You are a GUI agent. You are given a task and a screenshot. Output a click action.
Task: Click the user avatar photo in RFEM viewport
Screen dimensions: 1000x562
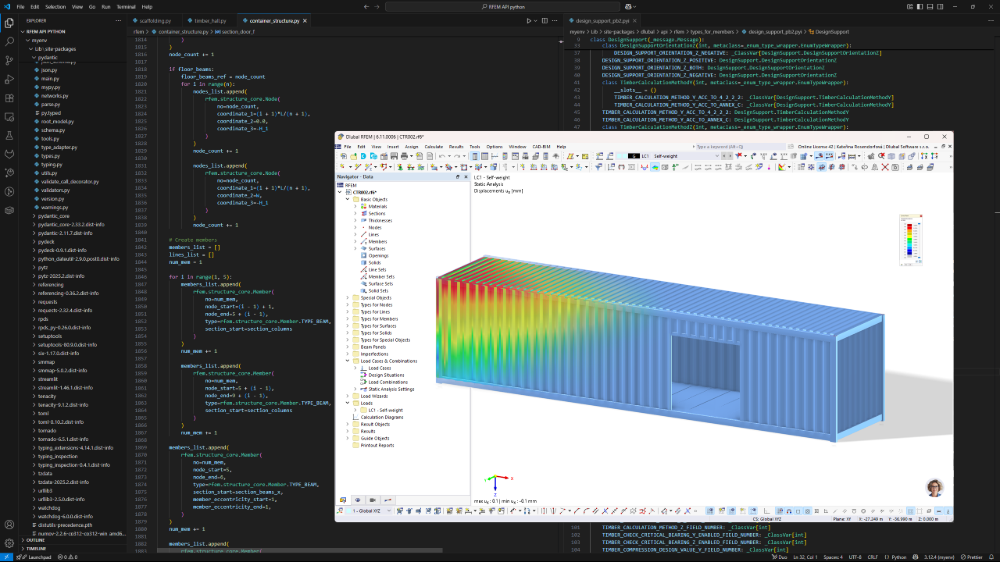(934, 488)
